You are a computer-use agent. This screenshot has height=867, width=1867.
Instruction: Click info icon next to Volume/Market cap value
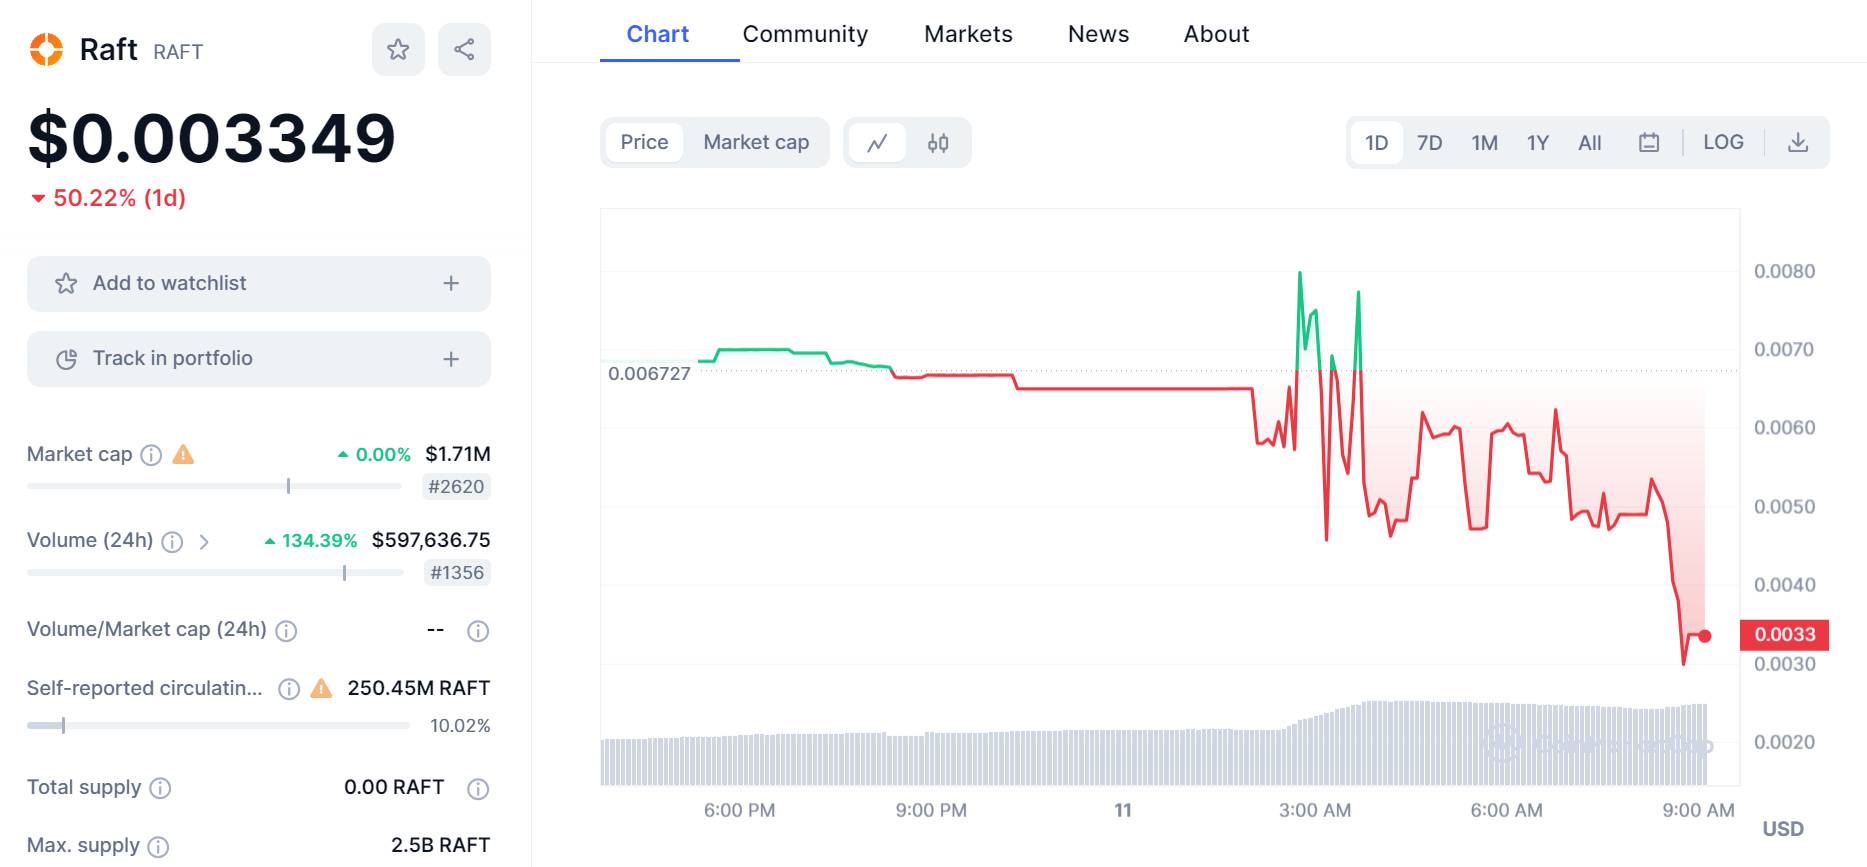478,631
